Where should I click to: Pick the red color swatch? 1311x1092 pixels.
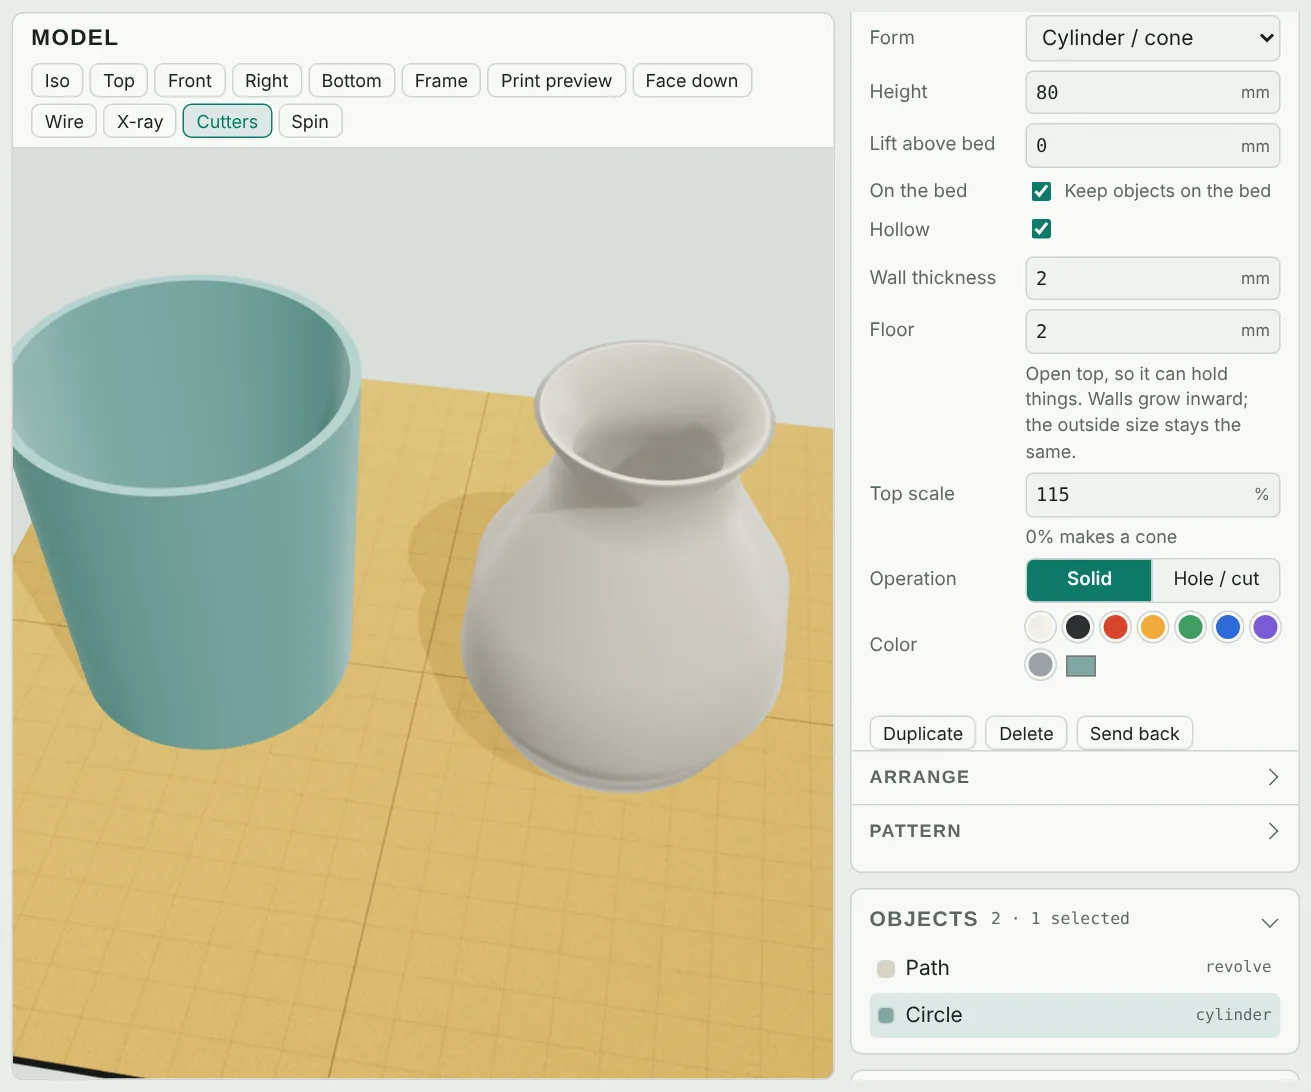[x=1115, y=627]
